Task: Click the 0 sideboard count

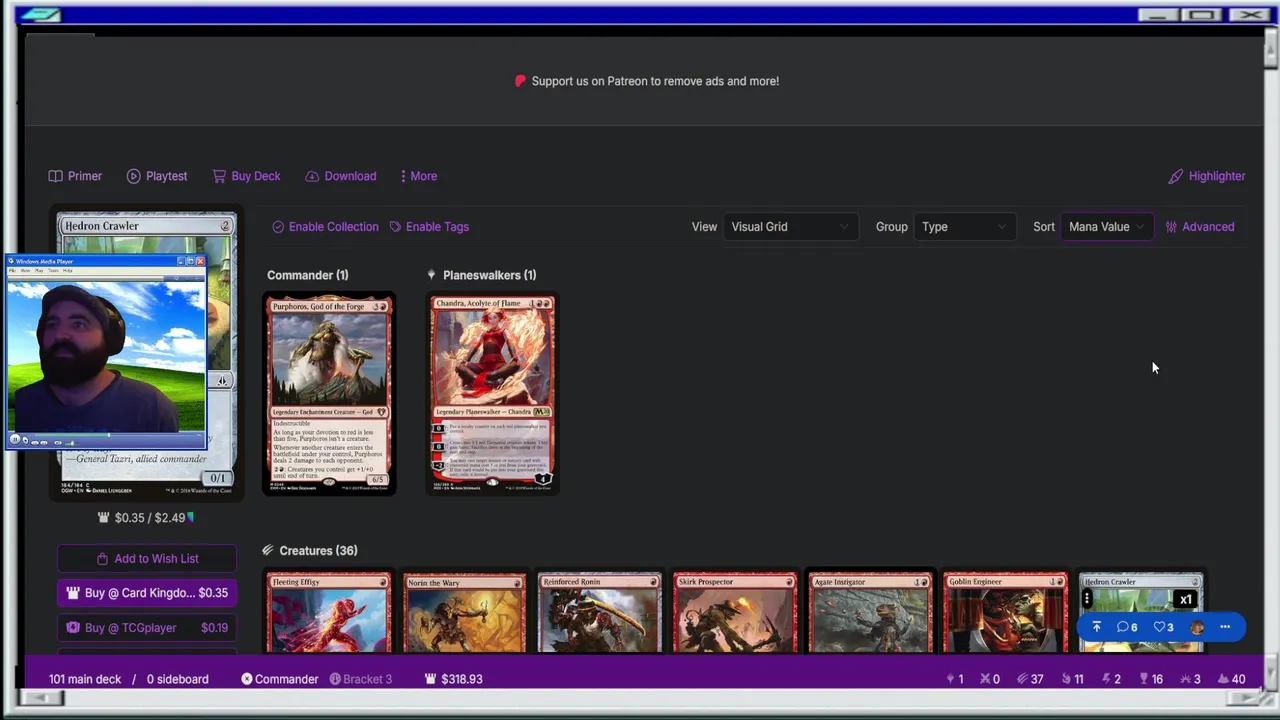Action: coord(178,679)
